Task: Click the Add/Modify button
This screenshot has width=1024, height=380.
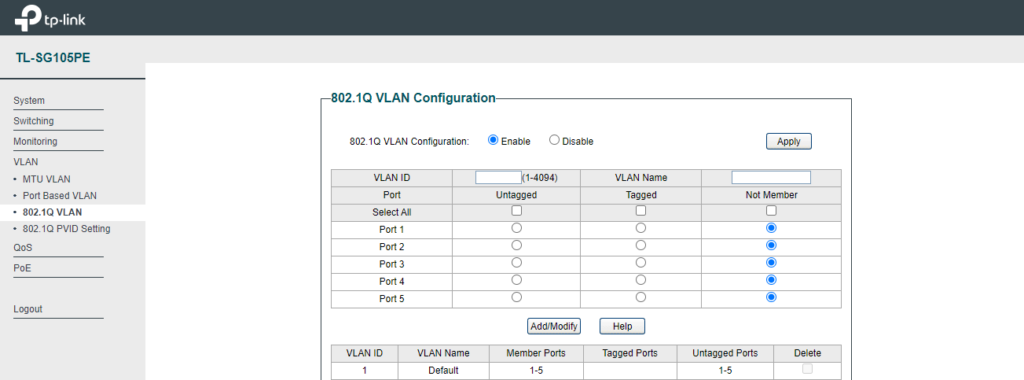Action: [554, 326]
